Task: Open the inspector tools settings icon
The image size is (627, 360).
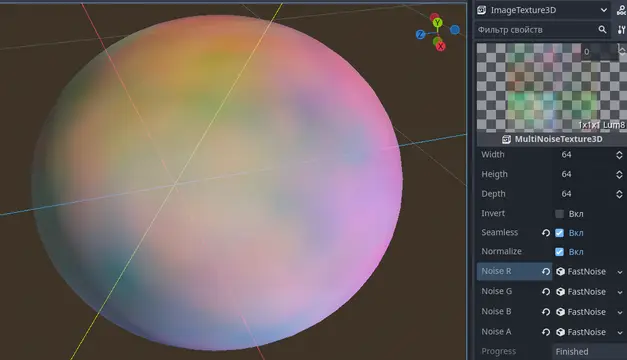Action: tap(621, 30)
